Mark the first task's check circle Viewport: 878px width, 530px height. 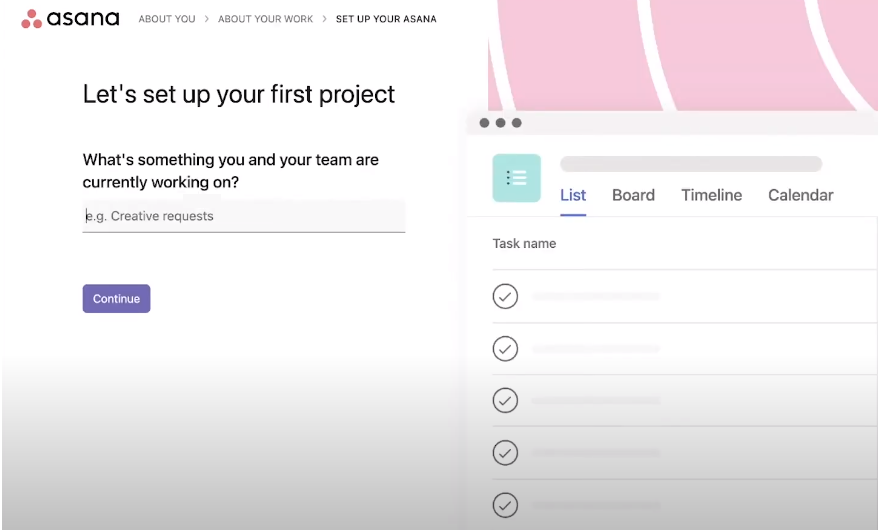pos(506,296)
